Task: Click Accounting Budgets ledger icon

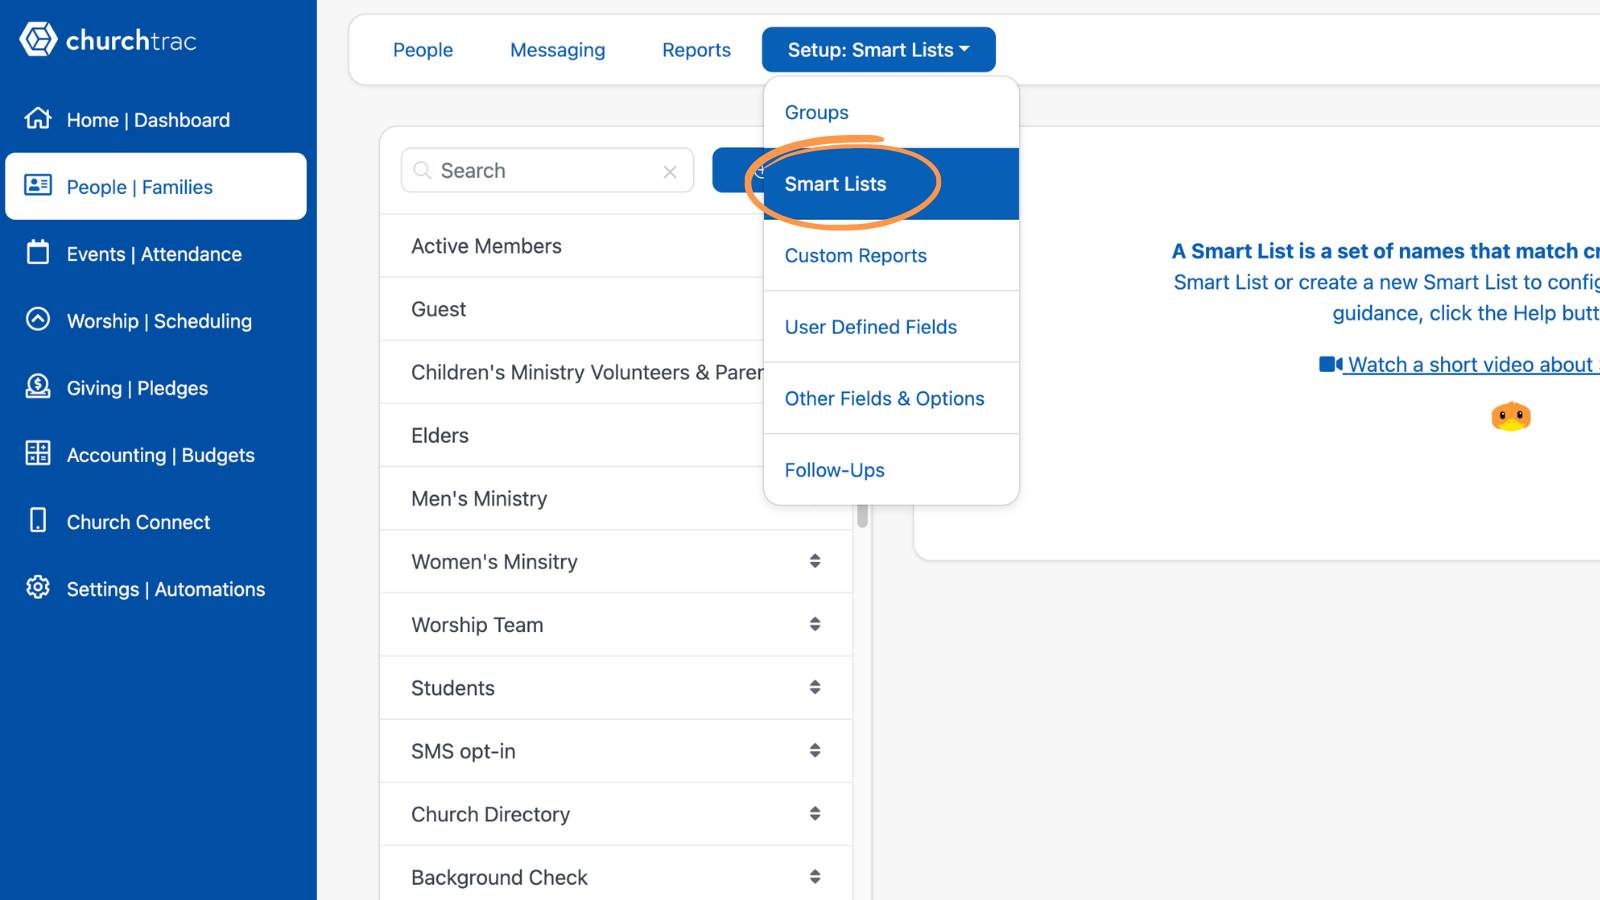Action: [x=38, y=453]
